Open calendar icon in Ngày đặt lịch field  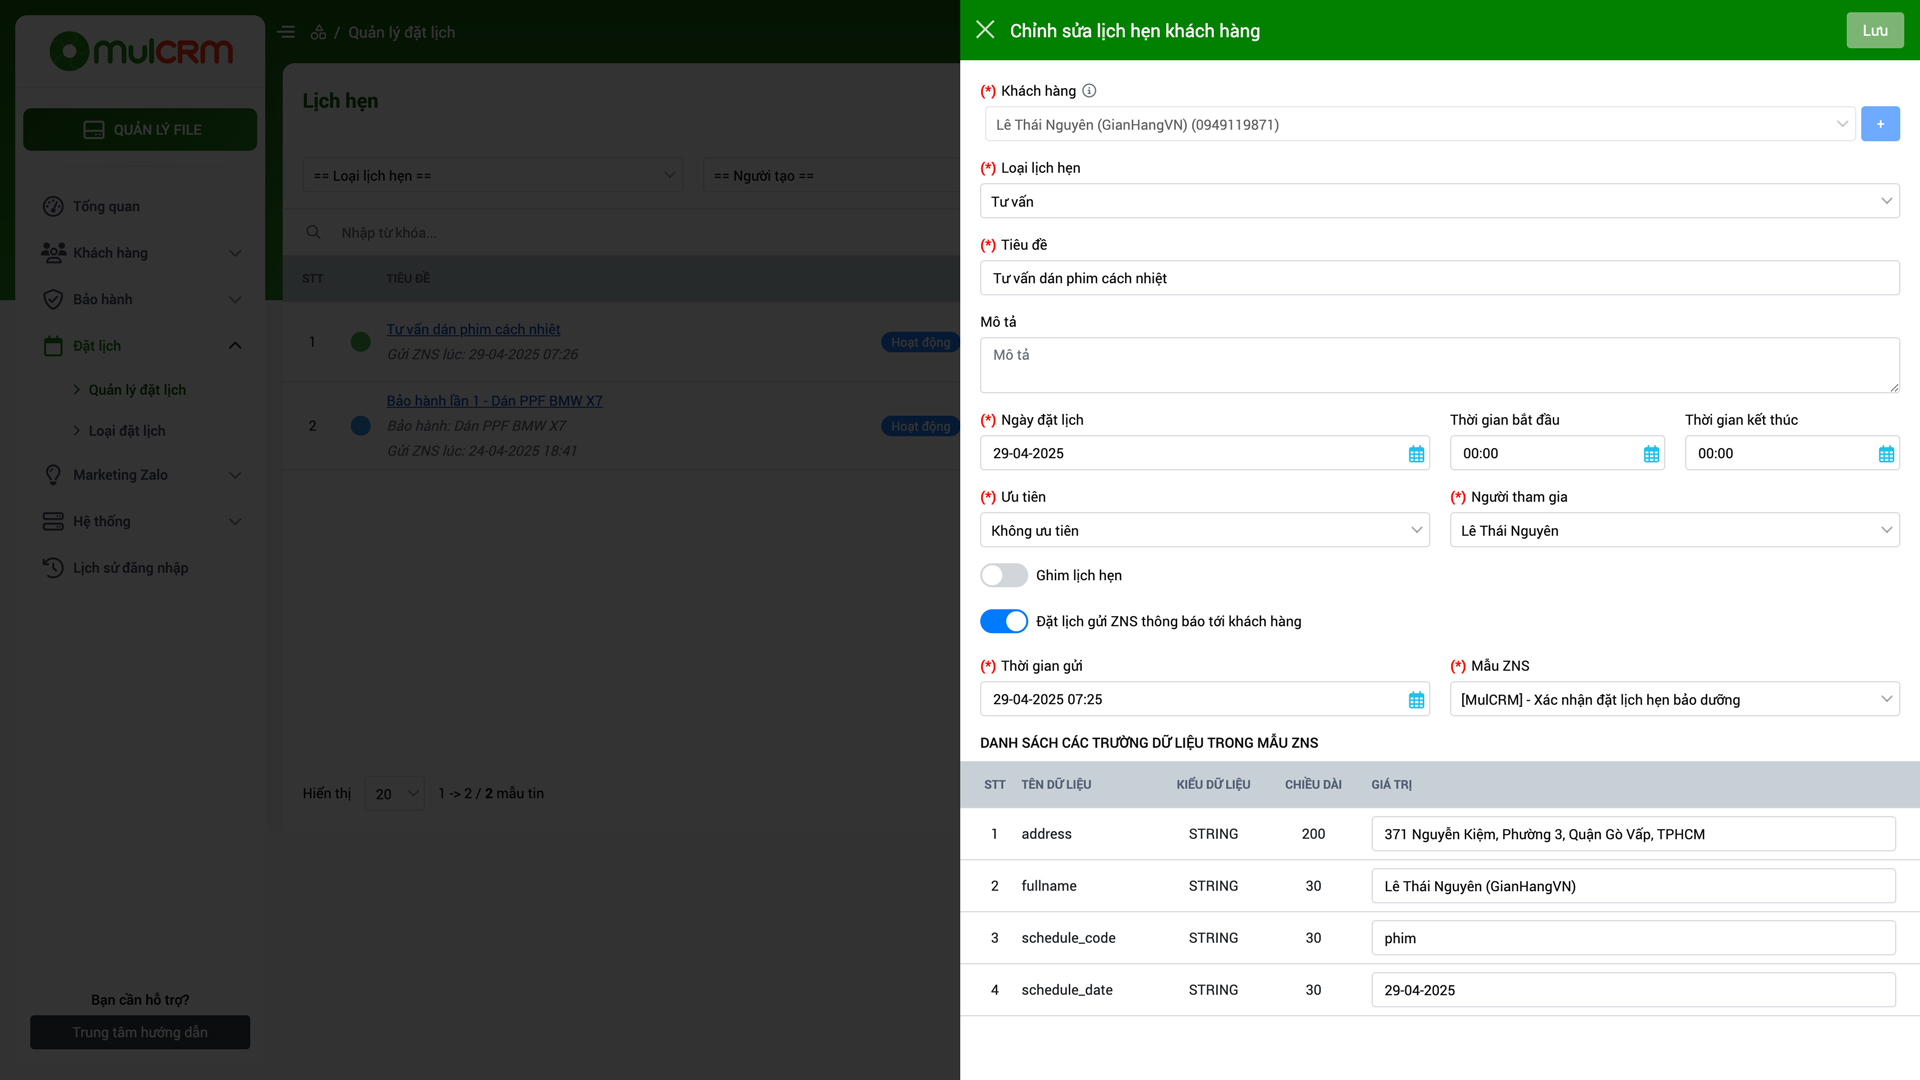point(1416,454)
